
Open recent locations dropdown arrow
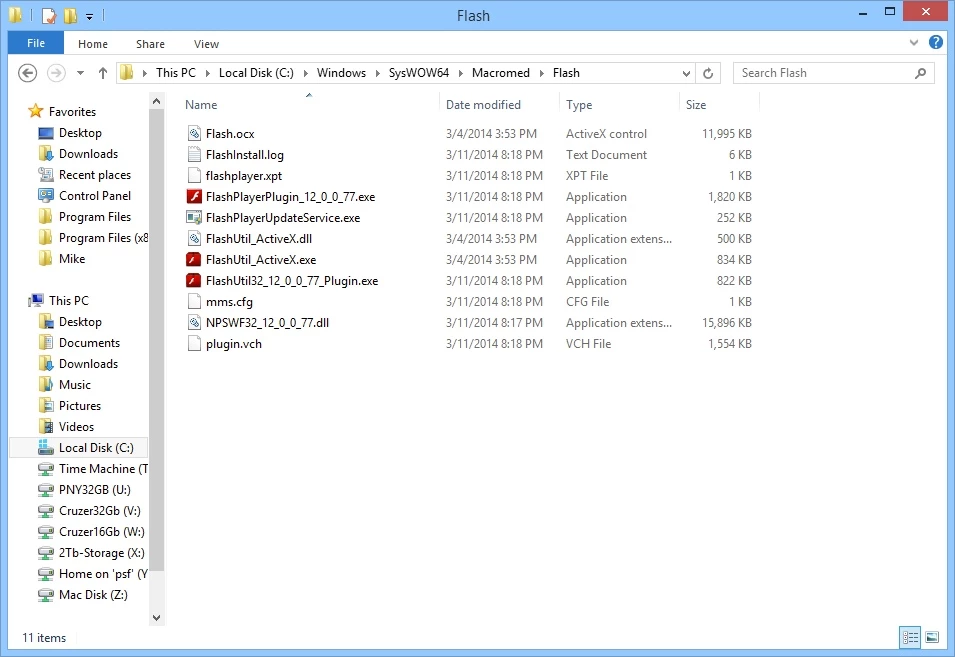pos(80,73)
